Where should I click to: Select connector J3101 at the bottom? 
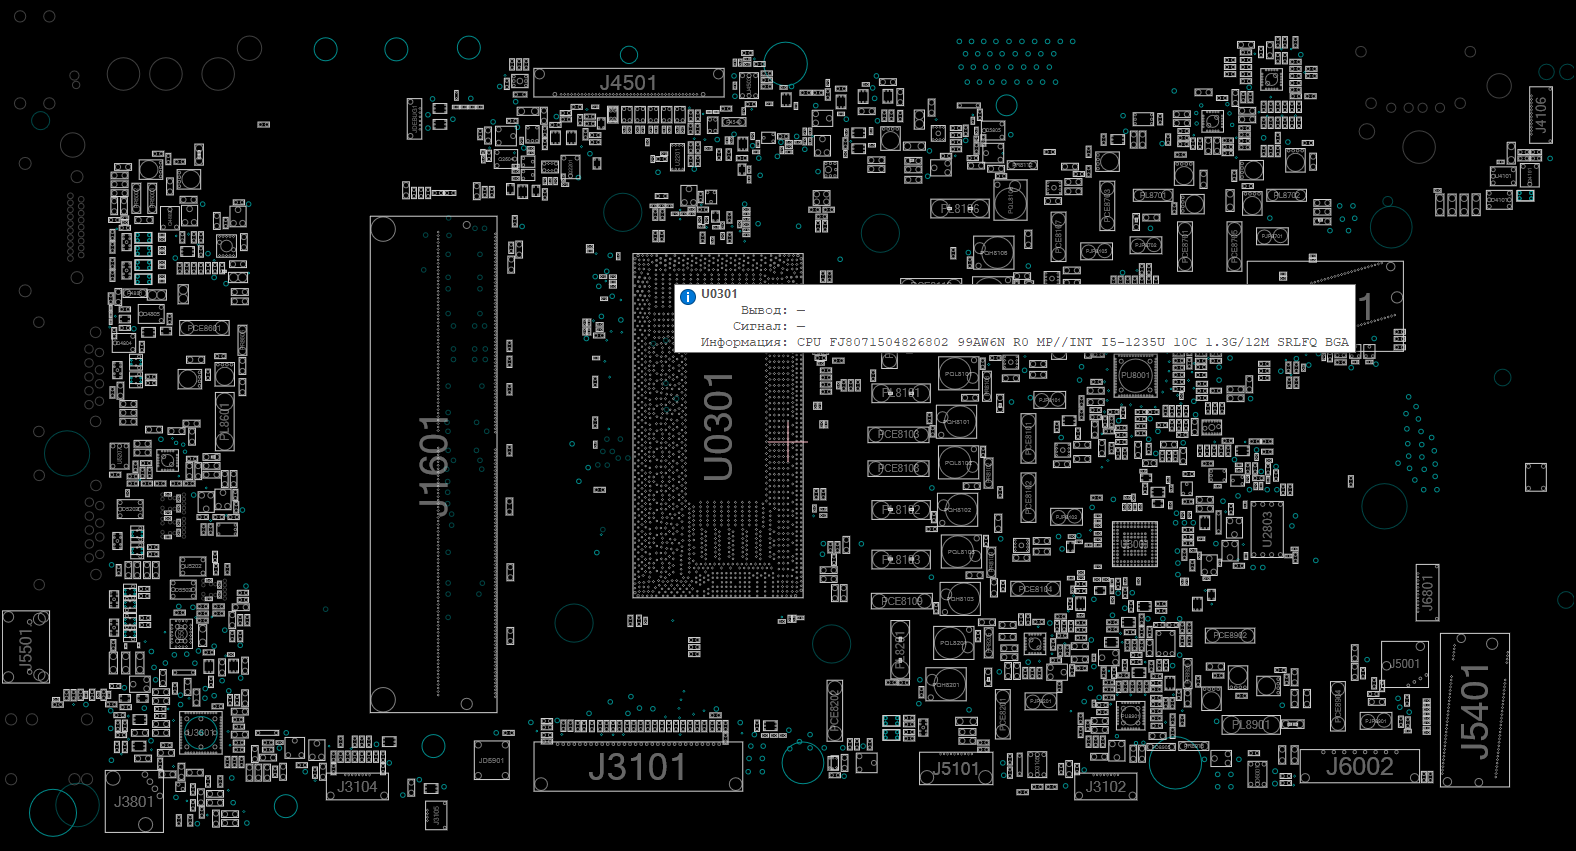pyautogui.click(x=637, y=768)
